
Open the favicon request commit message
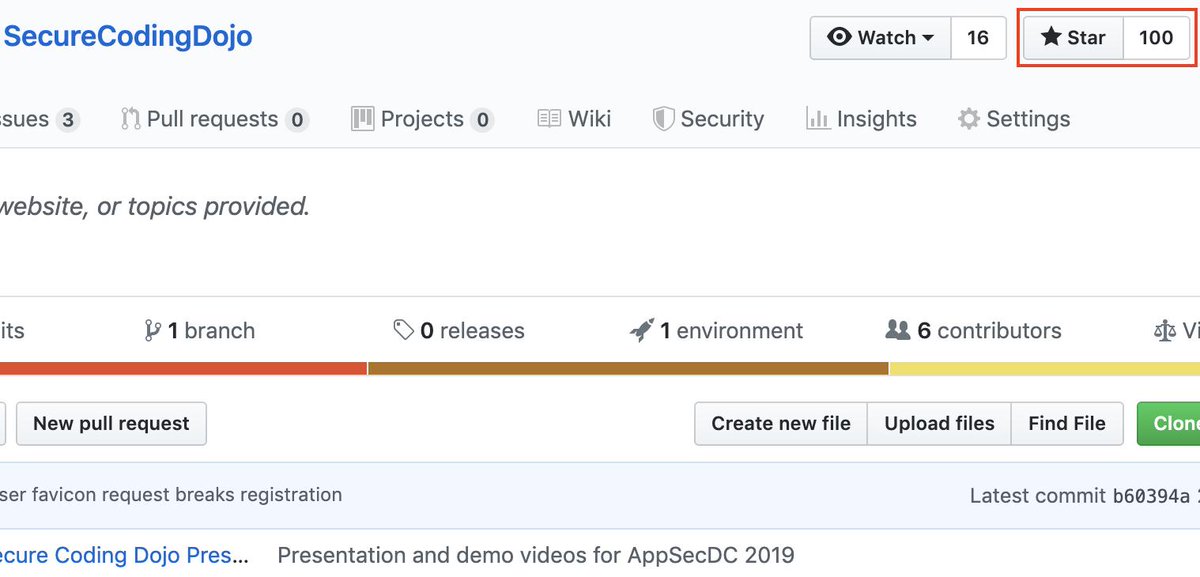pyautogui.click(x=171, y=495)
